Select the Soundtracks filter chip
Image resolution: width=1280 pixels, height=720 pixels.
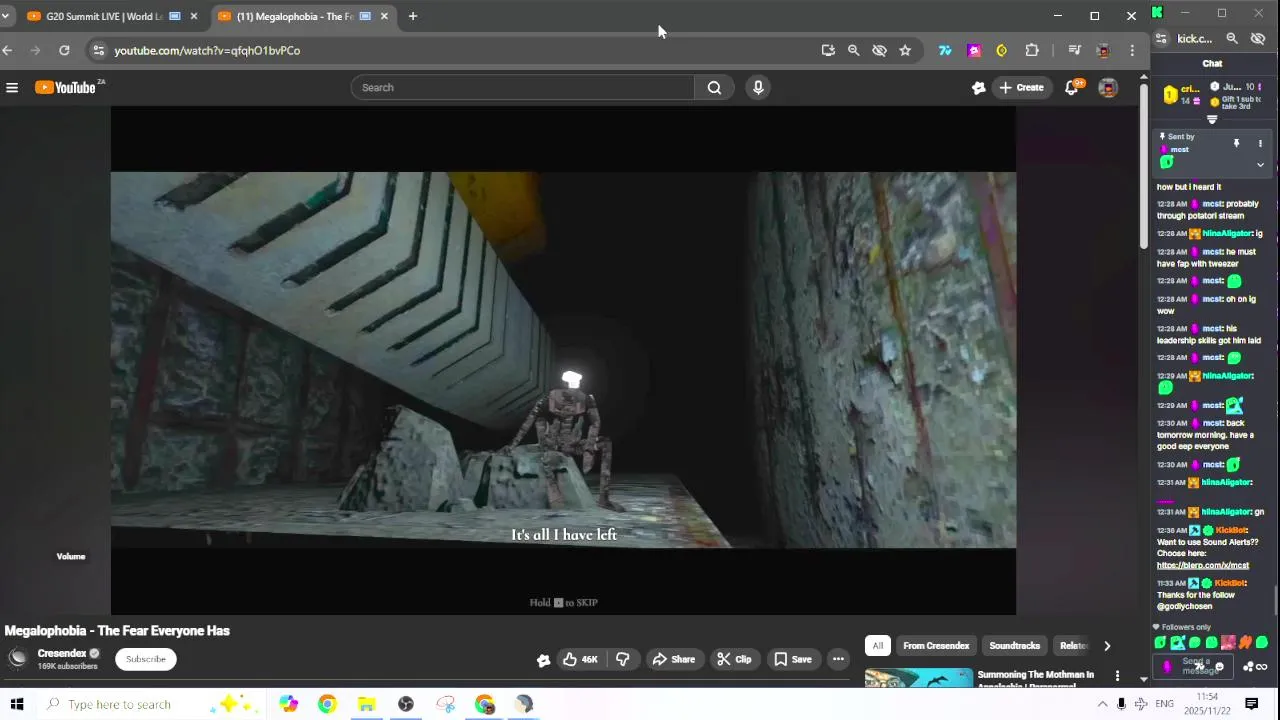[x=1014, y=646]
